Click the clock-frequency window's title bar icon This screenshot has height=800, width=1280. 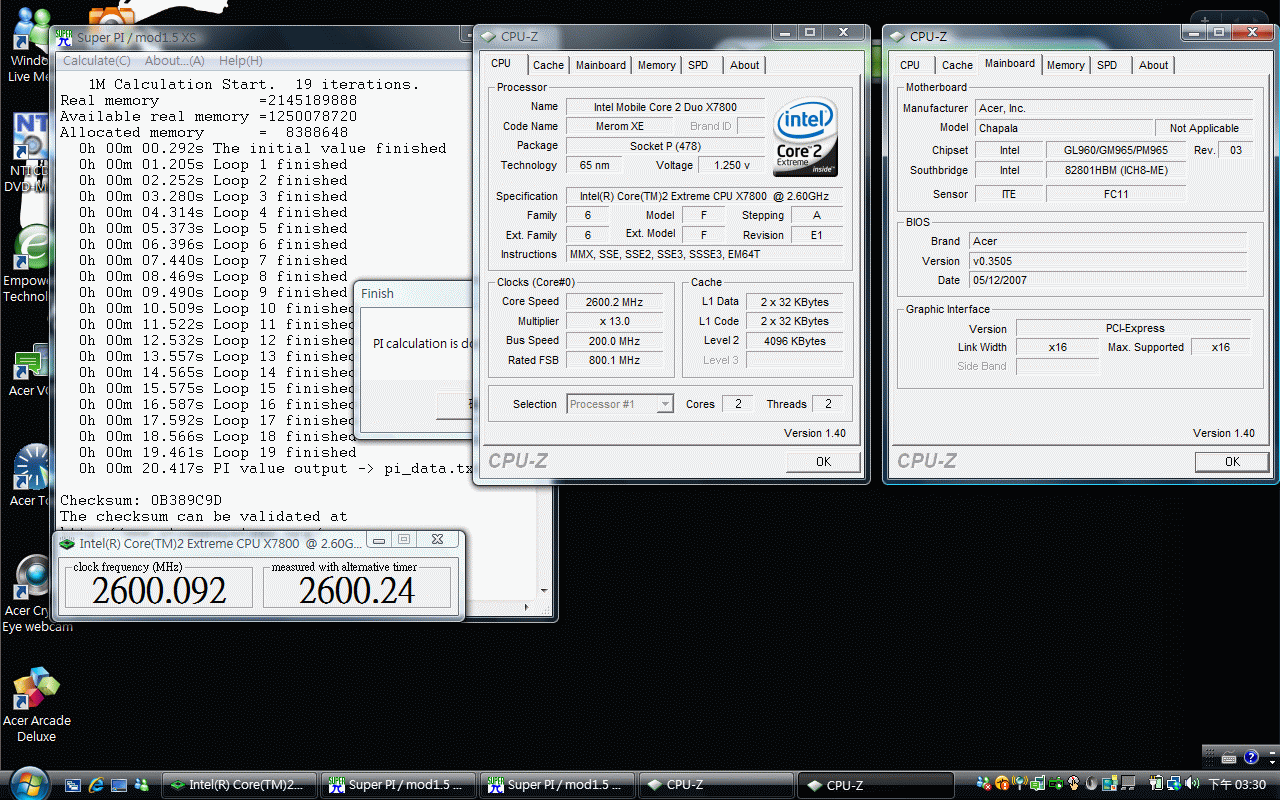[x=67, y=543]
